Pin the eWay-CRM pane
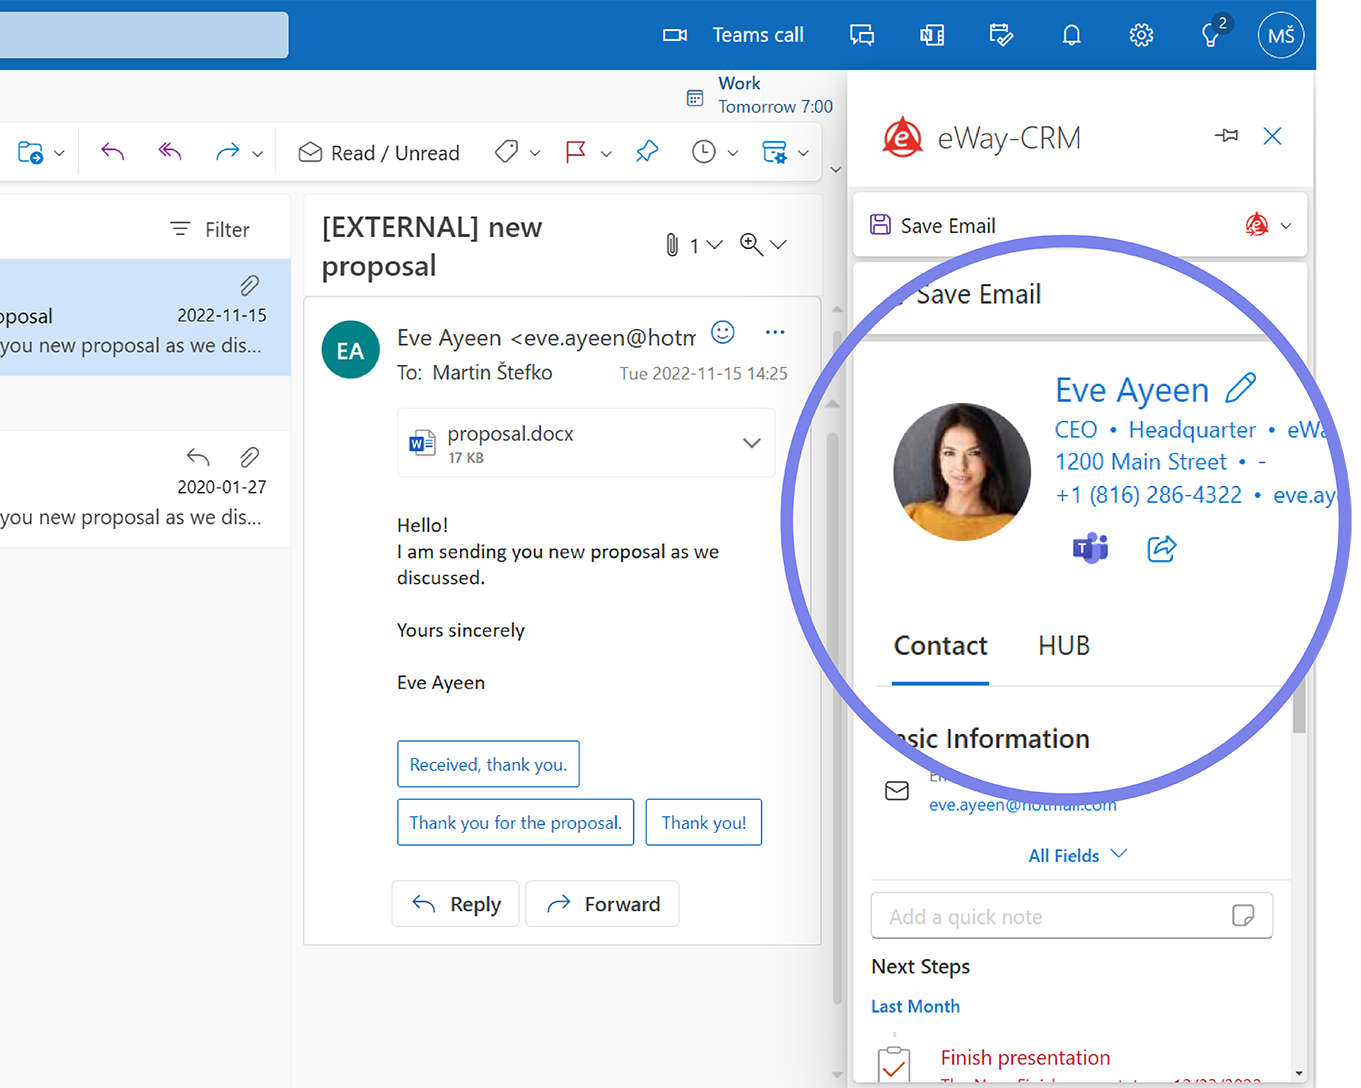The image size is (1361, 1088). 1226,135
